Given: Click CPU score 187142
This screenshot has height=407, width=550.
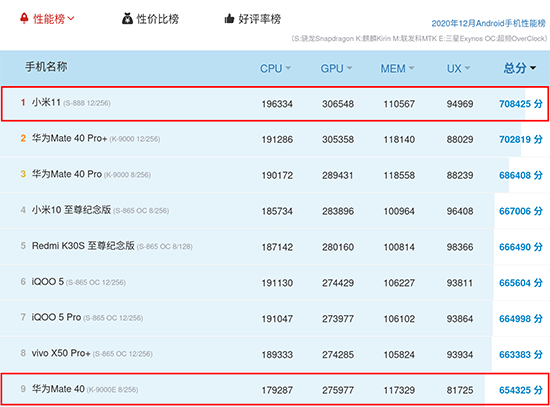Looking at the screenshot, I should pyautogui.click(x=277, y=247).
